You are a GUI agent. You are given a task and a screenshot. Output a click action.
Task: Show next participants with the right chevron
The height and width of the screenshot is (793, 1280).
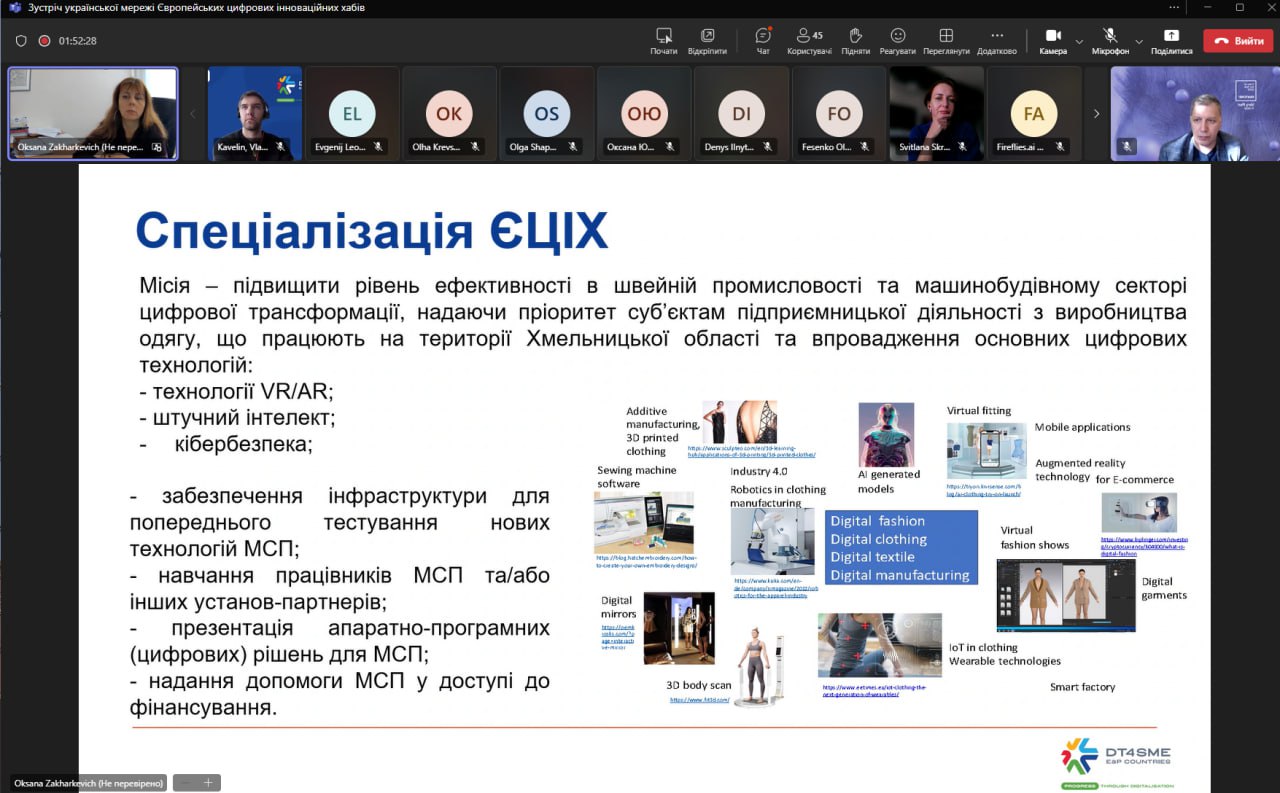pyautogui.click(x=1096, y=114)
